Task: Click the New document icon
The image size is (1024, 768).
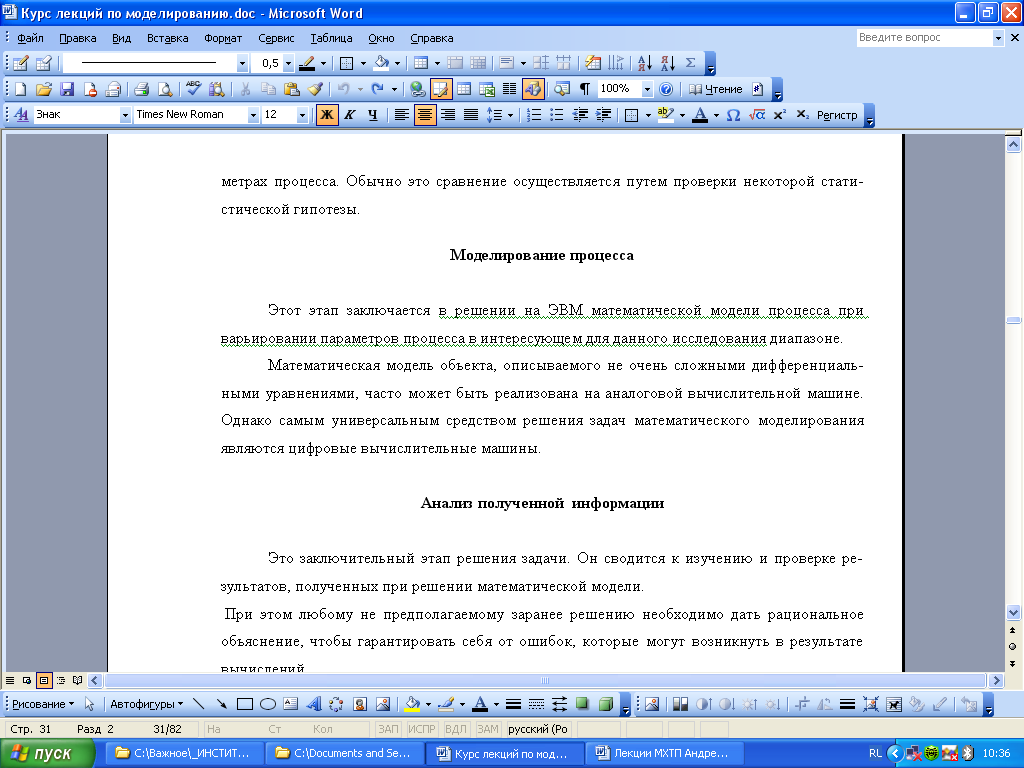Action: coord(20,89)
